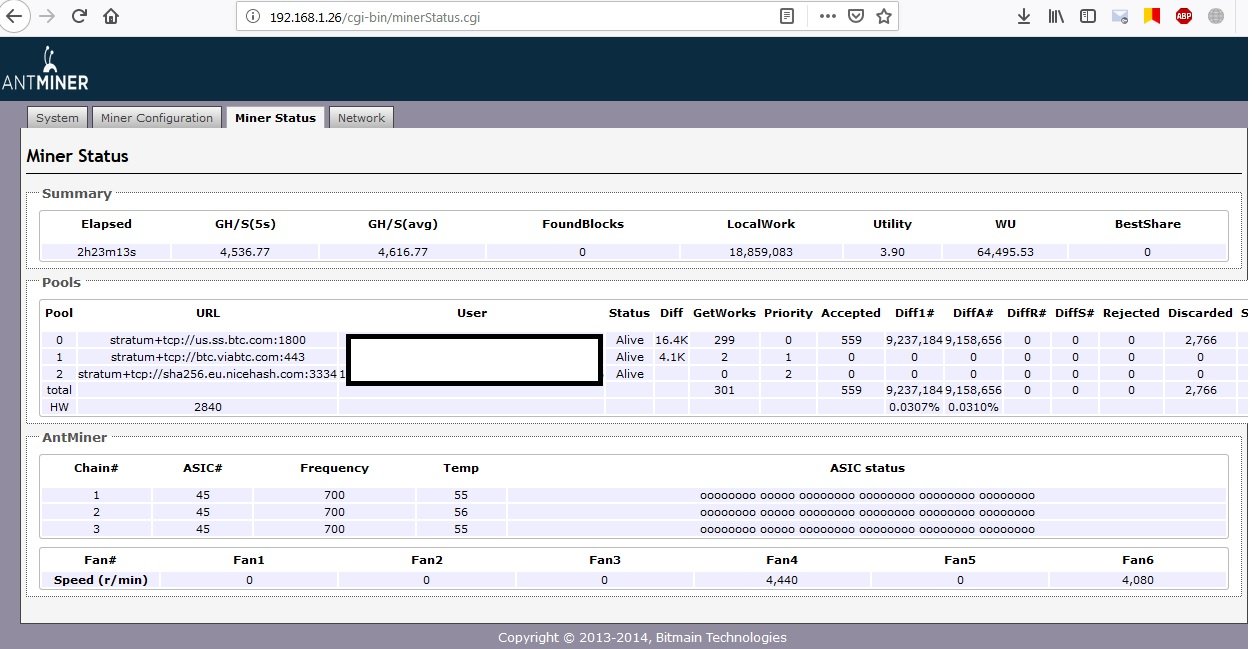Open the page actions three-dot menu
Viewport: 1259px width, 649px height.
(x=827, y=16)
